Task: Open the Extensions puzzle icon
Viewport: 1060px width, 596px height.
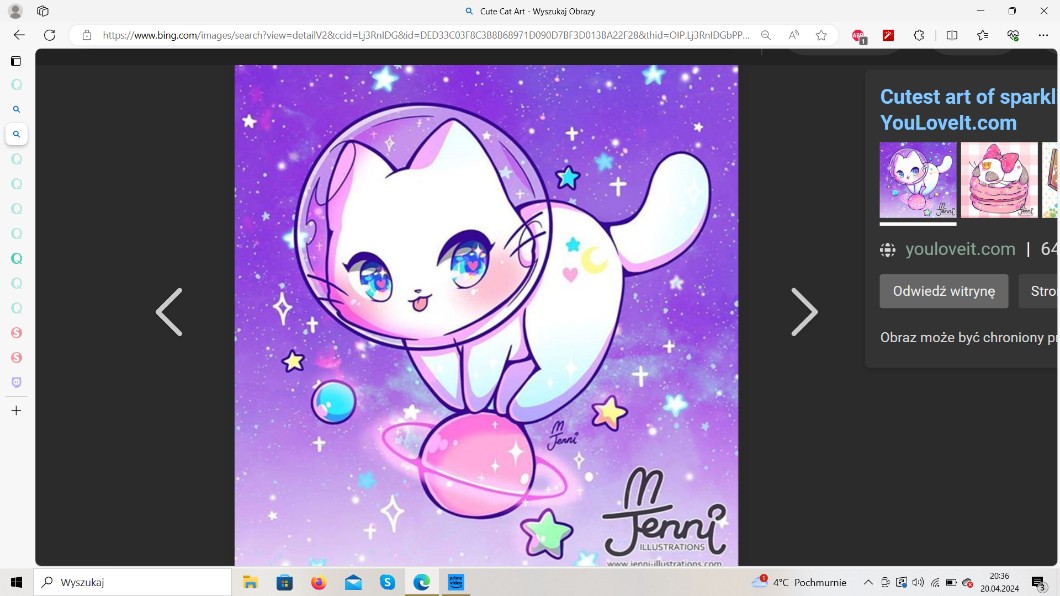Action: [920, 35]
